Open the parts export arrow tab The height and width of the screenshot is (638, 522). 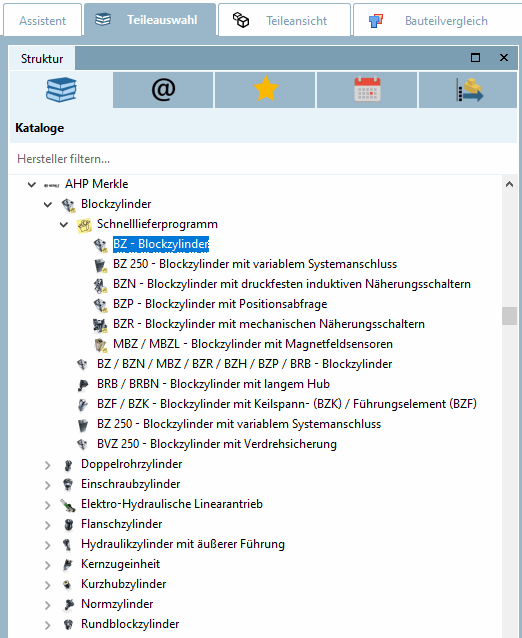click(468, 90)
